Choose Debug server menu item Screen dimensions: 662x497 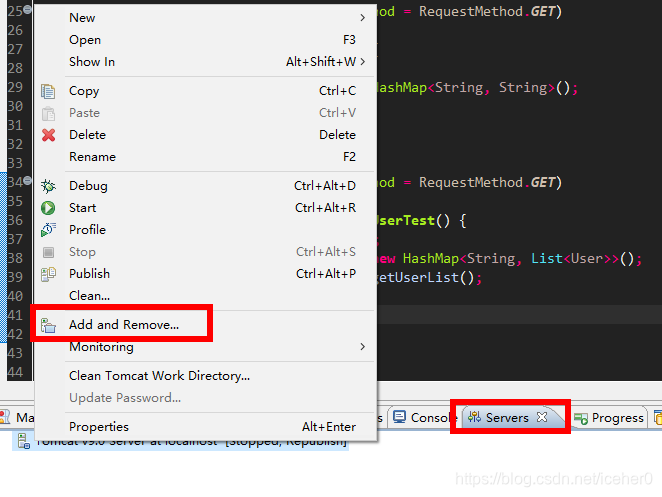[205, 186]
